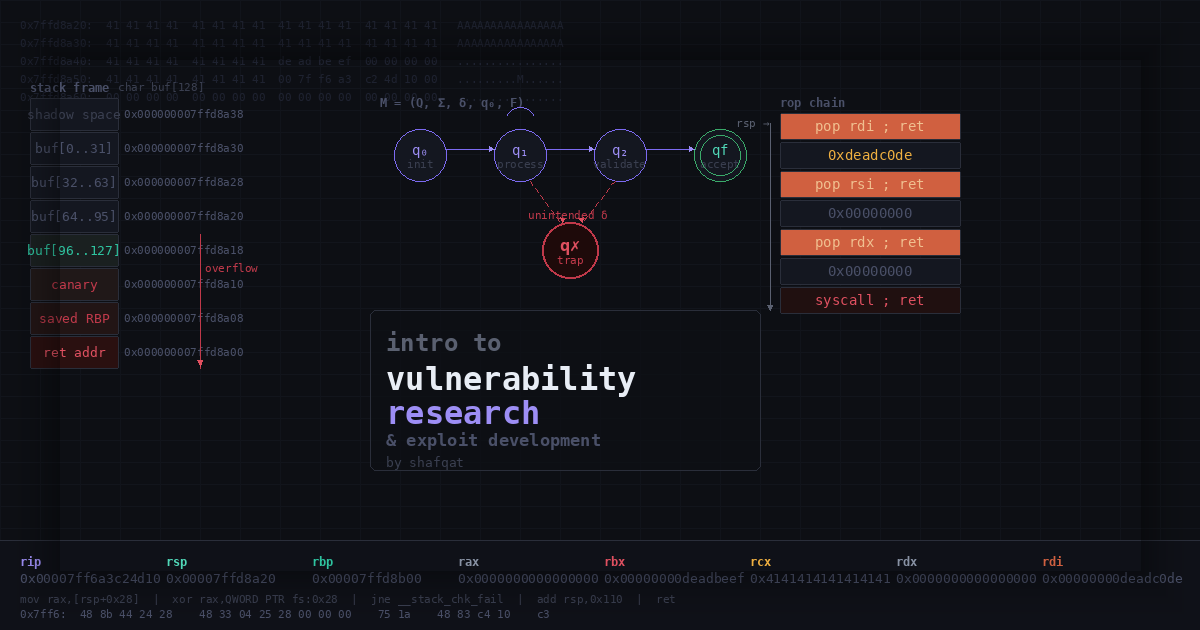Click the qx trap state node
The image size is (1200, 630).
(x=570, y=250)
